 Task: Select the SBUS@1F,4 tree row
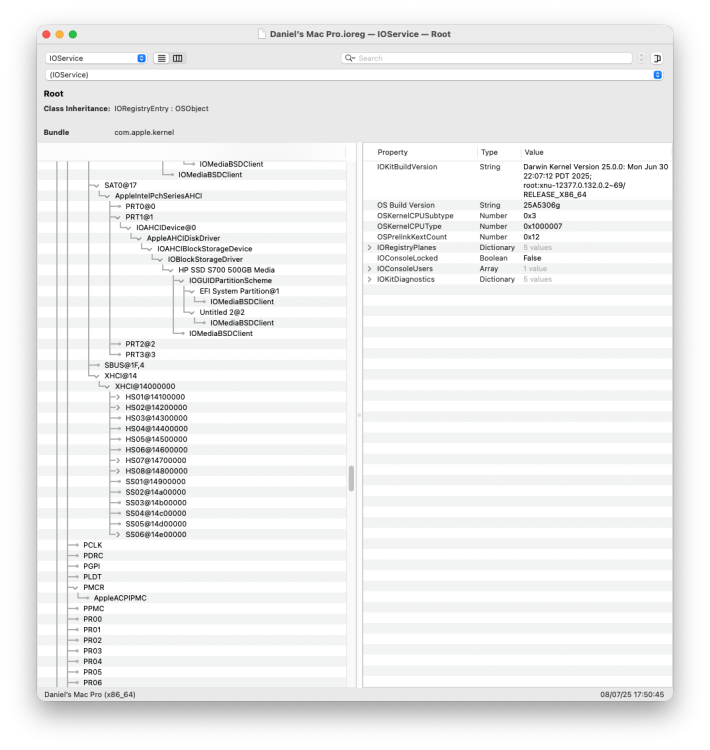(x=192, y=365)
